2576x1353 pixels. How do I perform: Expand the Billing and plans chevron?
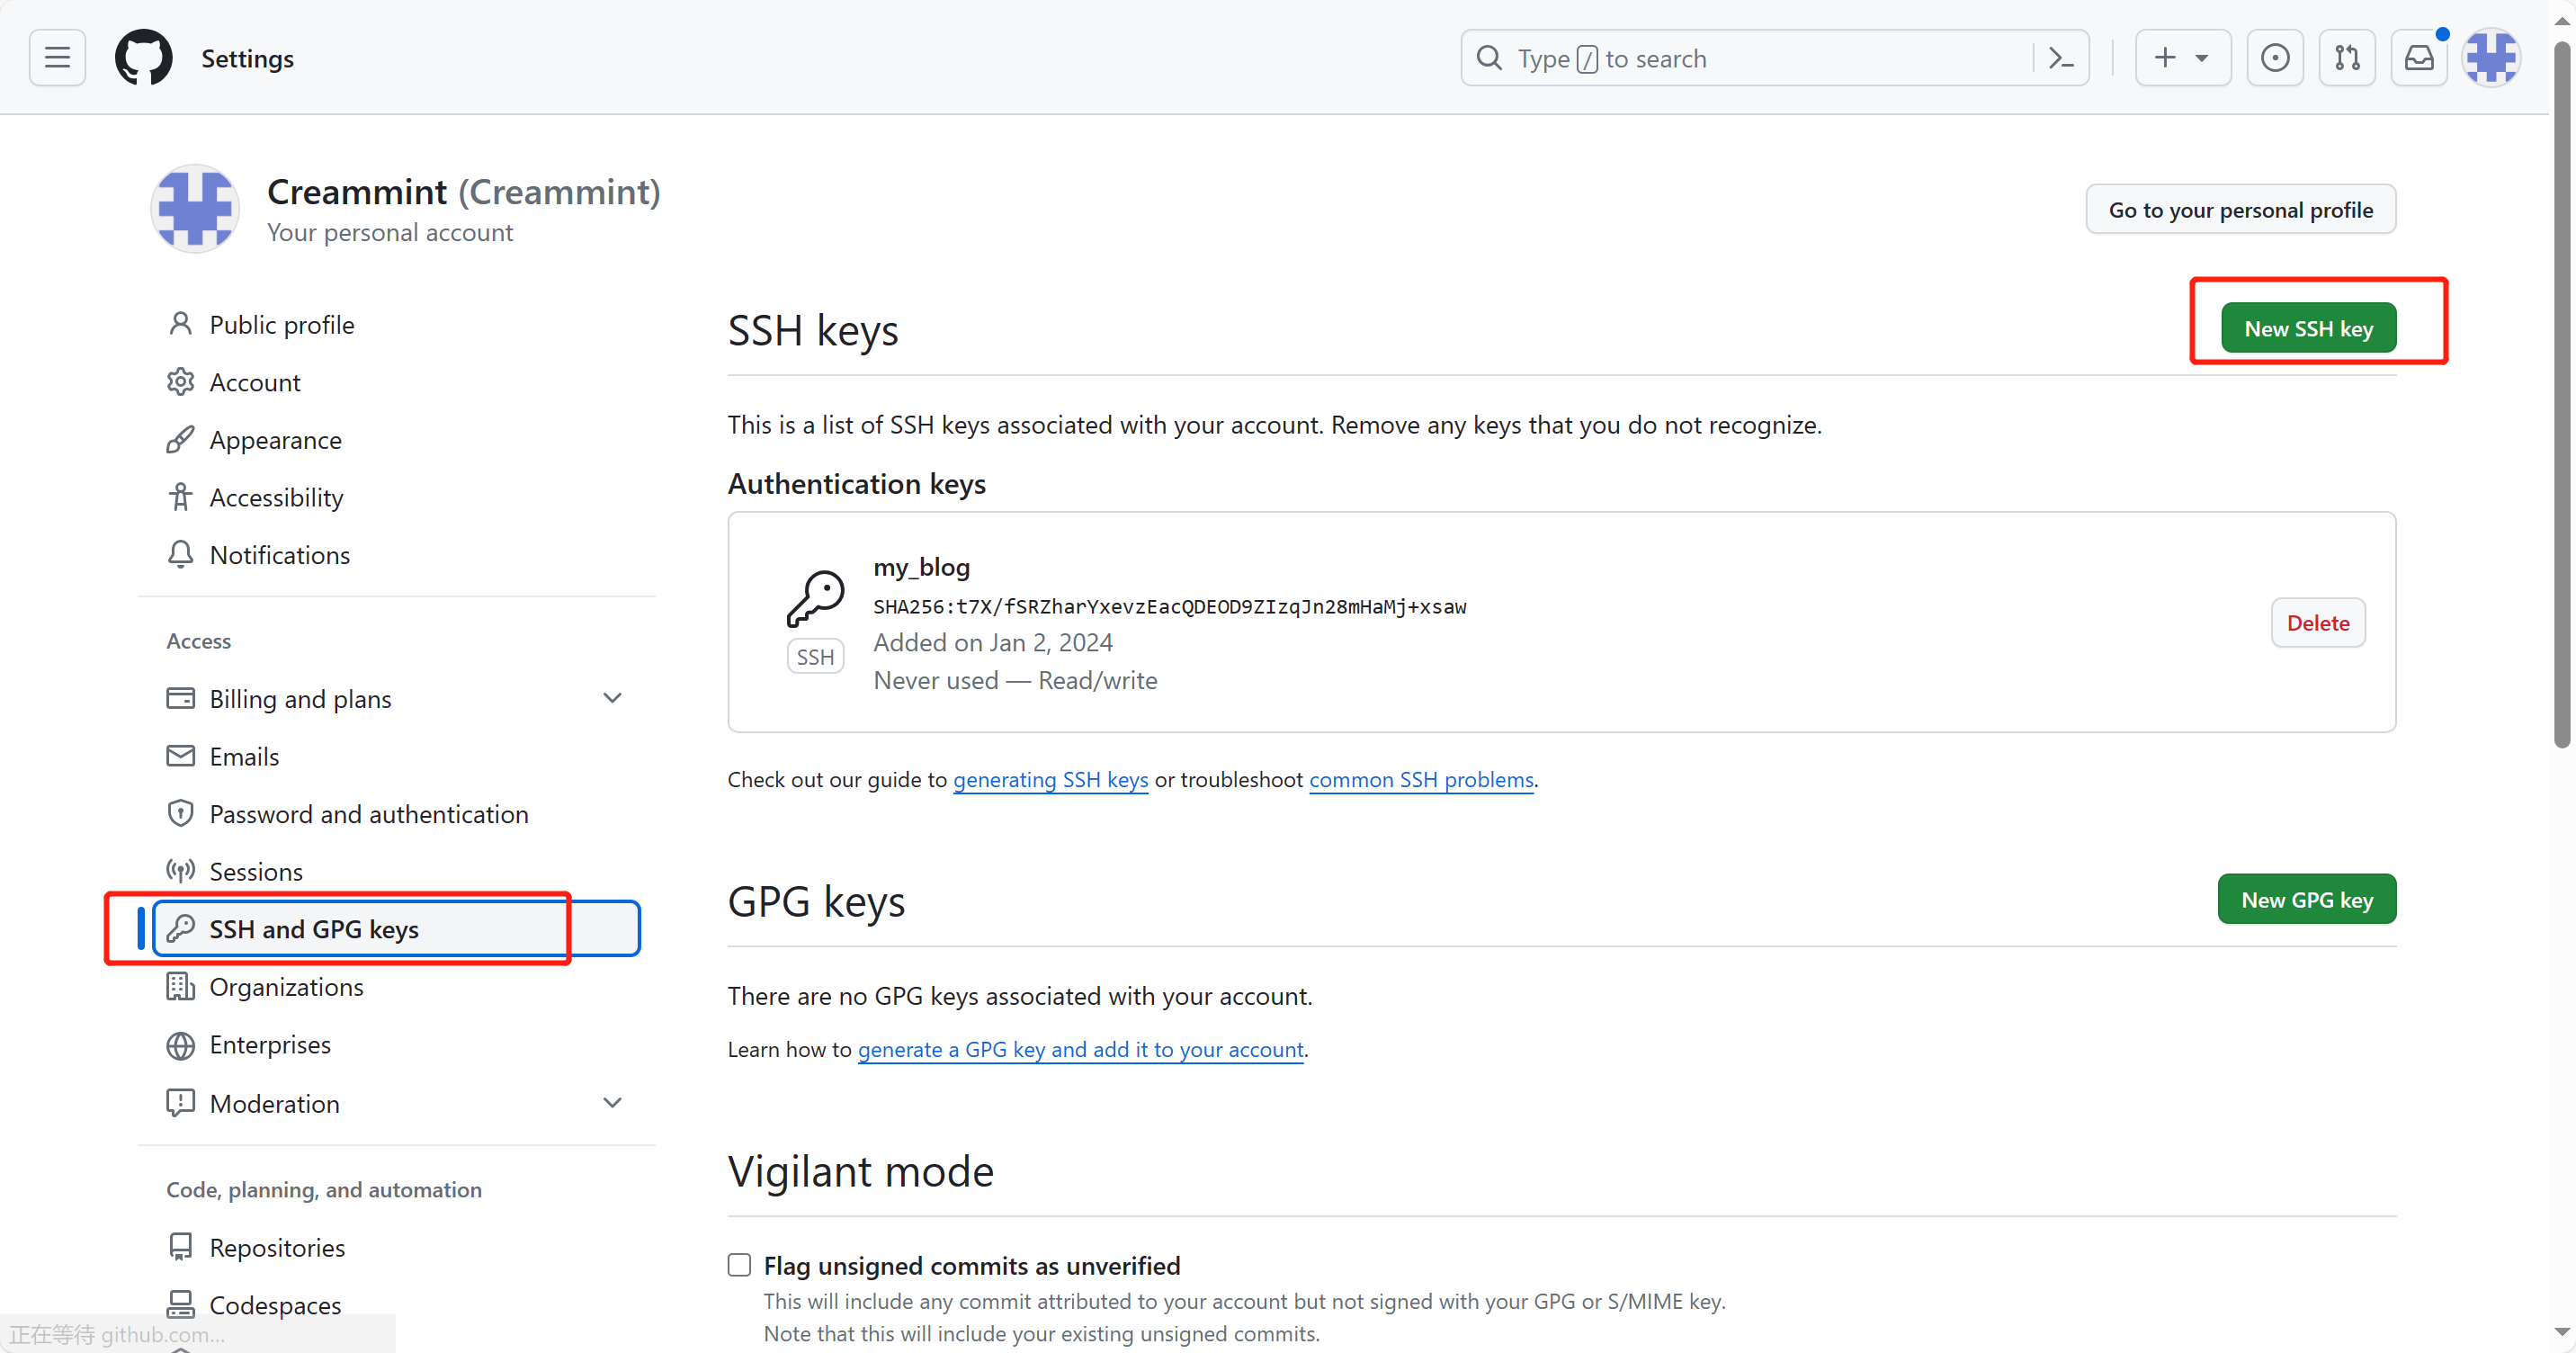point(612,698)
